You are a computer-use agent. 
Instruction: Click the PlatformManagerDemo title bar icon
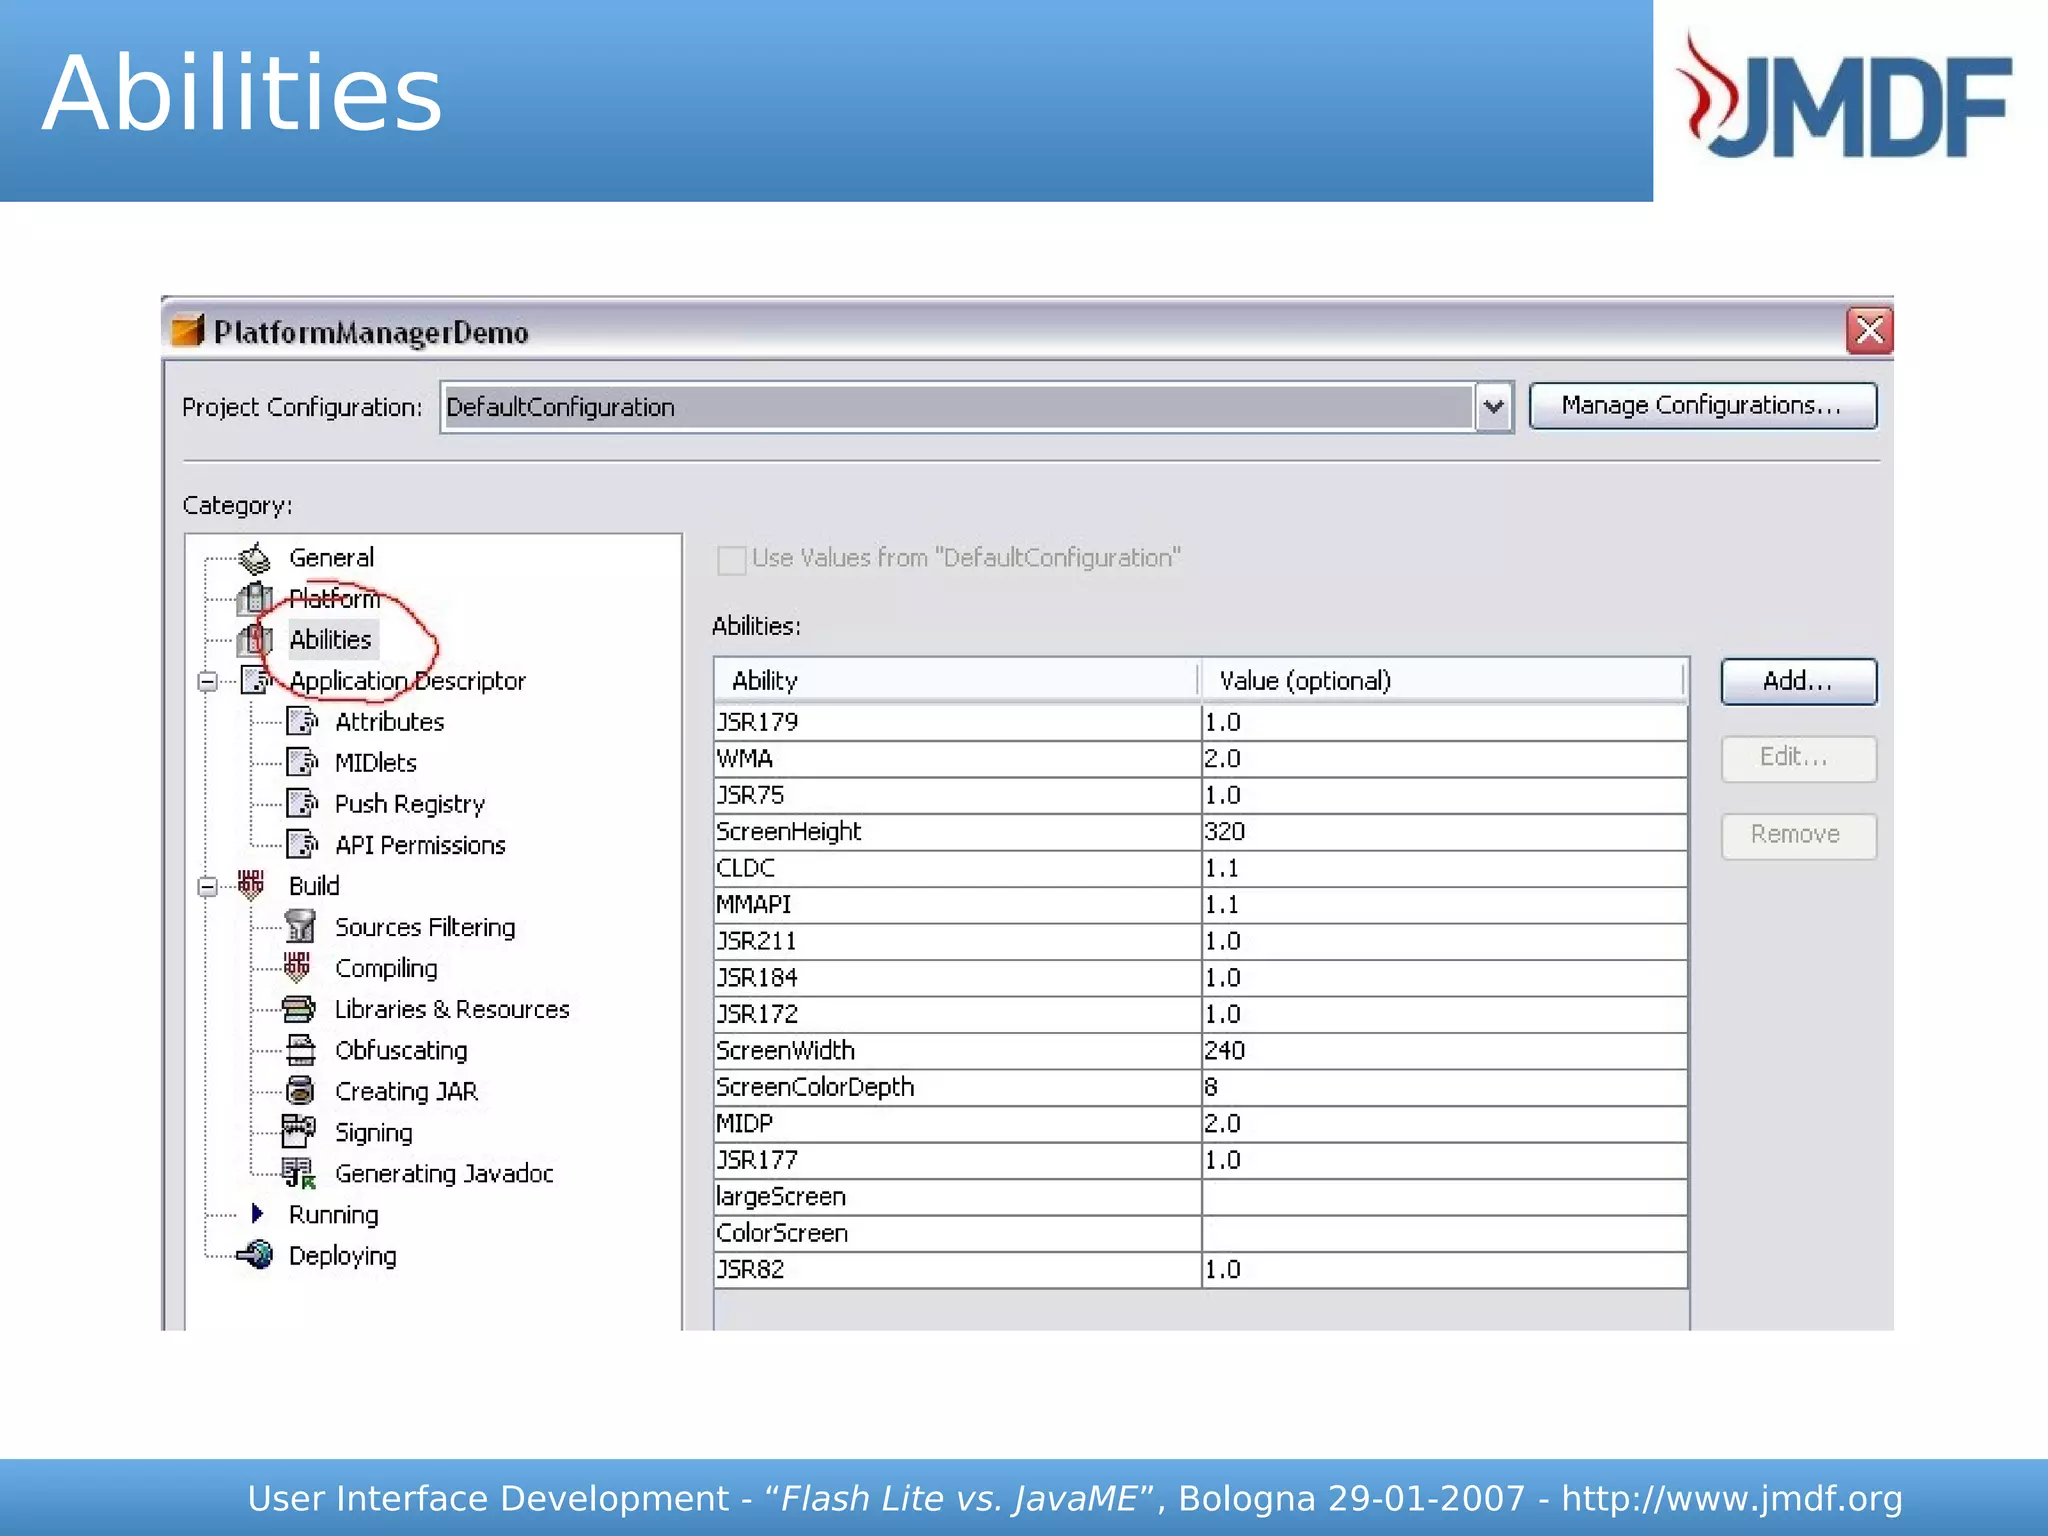point(187,330)
